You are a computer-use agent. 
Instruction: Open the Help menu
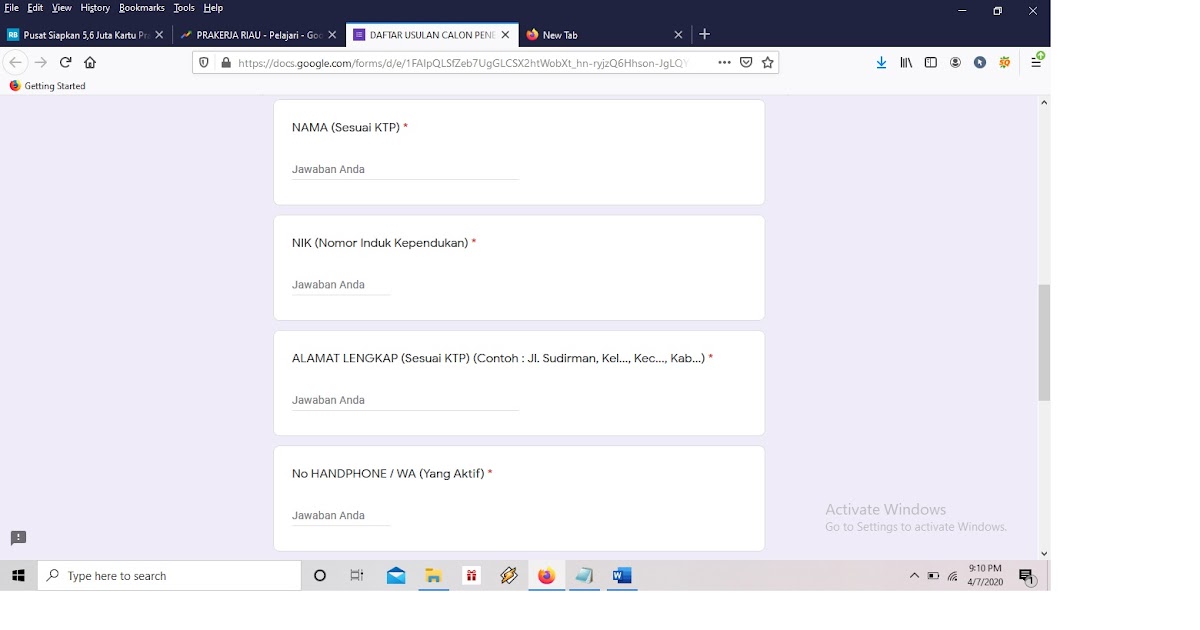point(213,8)
